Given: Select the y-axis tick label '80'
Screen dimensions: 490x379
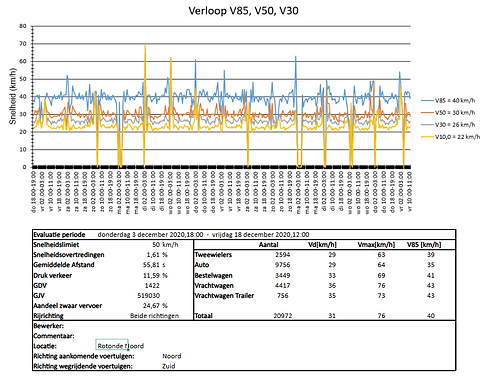Looking at the screenshot, I should [23, 26].
